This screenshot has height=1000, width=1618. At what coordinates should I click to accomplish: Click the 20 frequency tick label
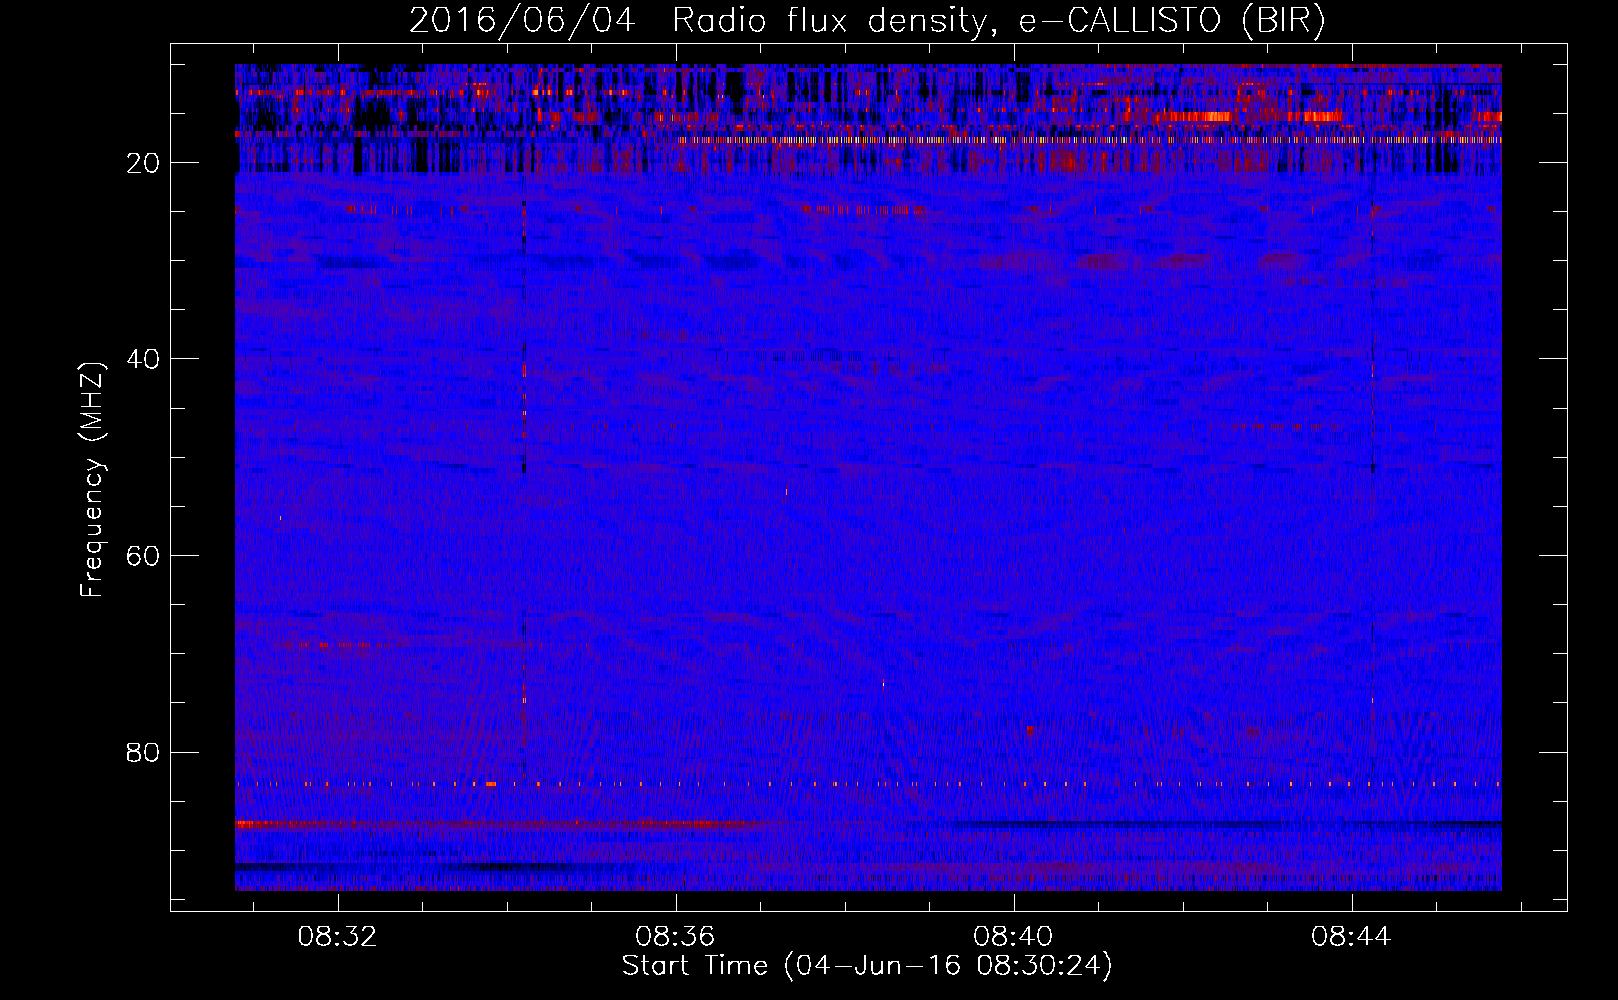143,163
